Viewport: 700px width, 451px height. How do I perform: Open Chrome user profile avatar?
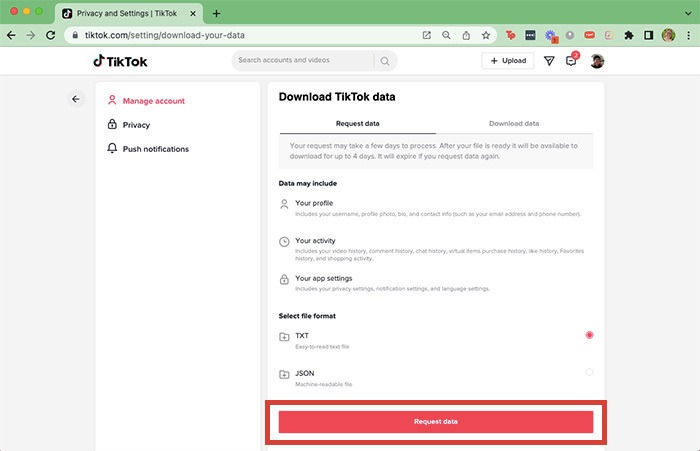pos(668,35)
